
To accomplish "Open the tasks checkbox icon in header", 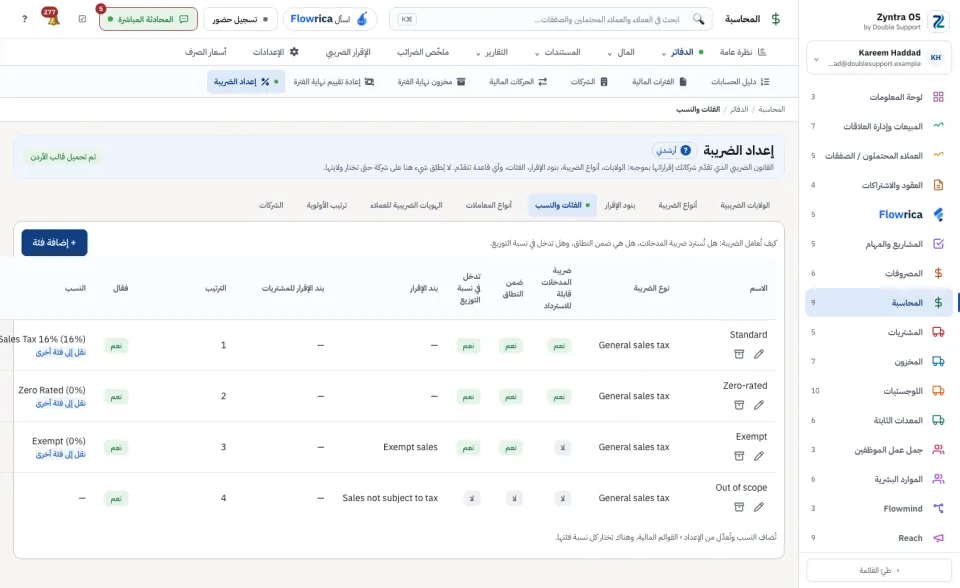I will pos(83,19).
